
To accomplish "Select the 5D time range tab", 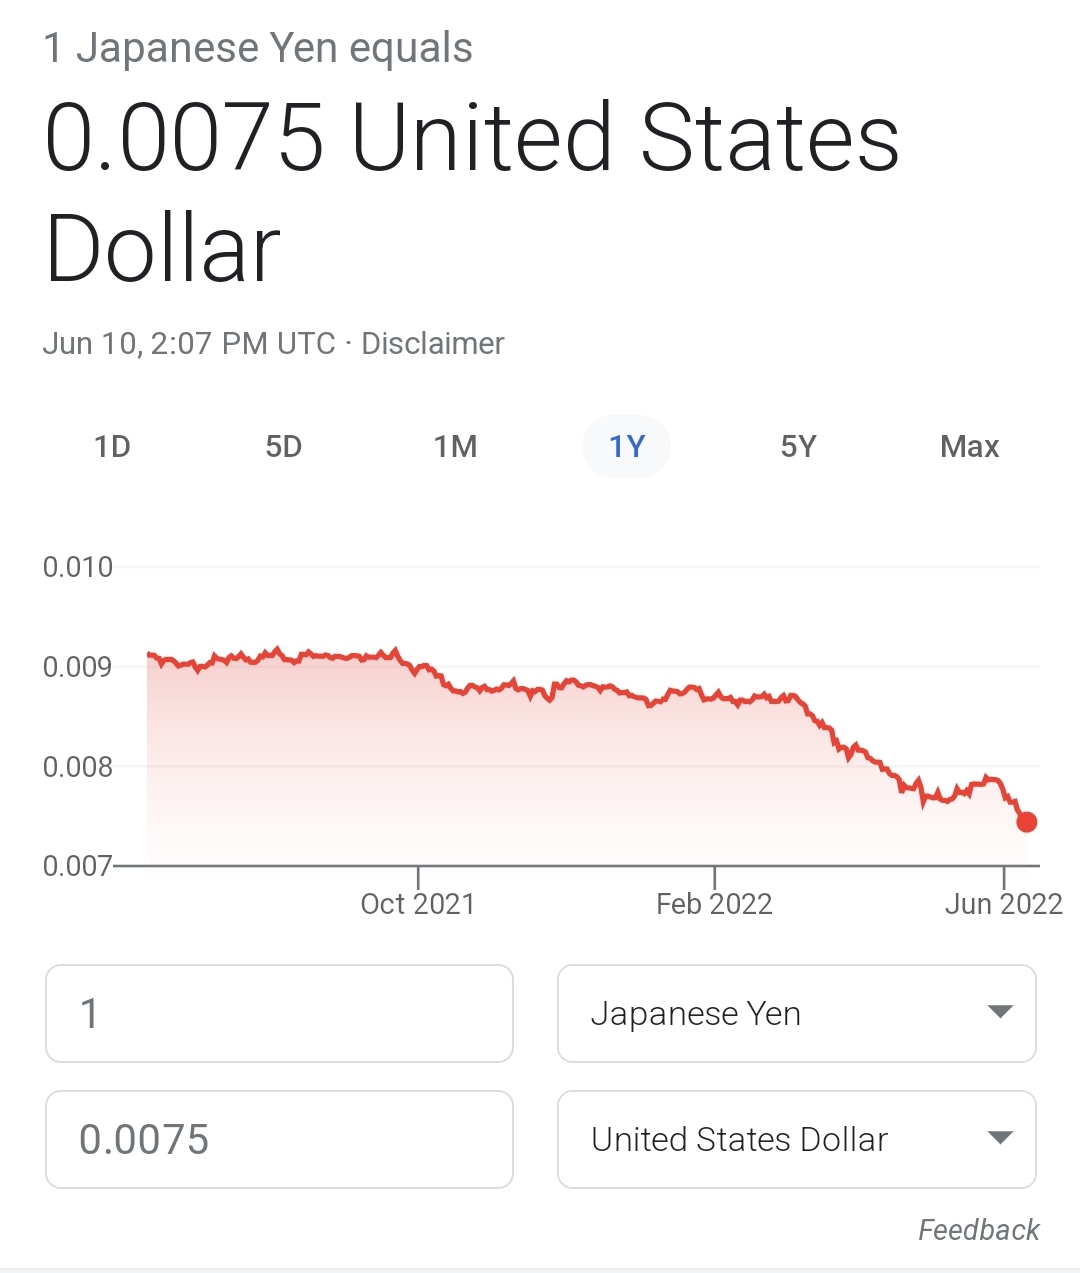I will click(x=283, y=446).
